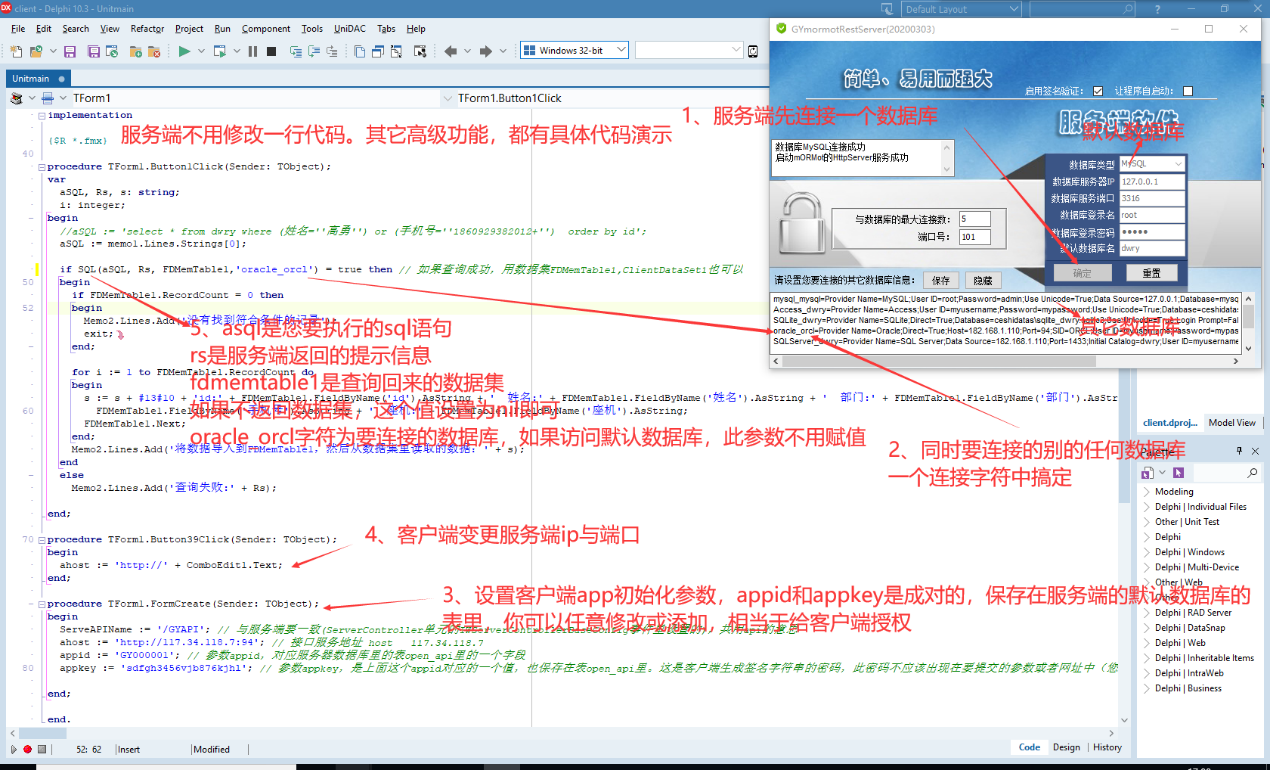The height and width of the screenshot is (770, 1270).
Task: Click the Open file toolbar icon
Action: pyautogui.click(x=36, y=51)
